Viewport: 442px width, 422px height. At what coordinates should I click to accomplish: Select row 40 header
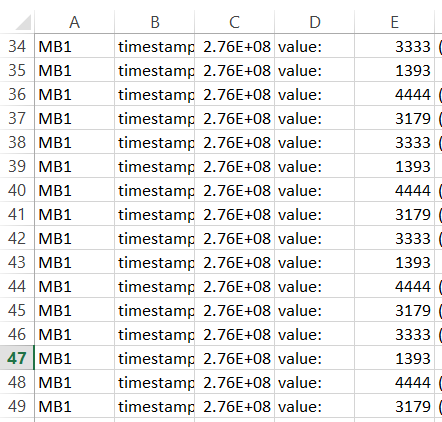coord(17,190)
